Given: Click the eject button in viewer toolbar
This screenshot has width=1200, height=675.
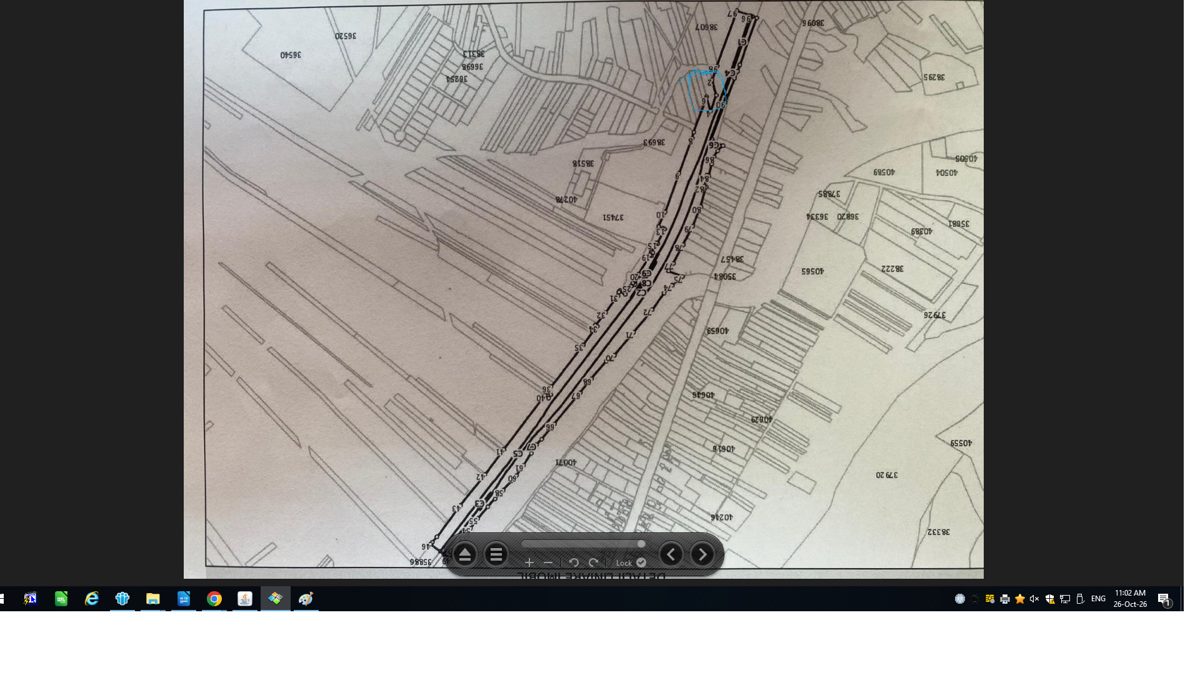Looking at the screenshot, I should [464, 555].
